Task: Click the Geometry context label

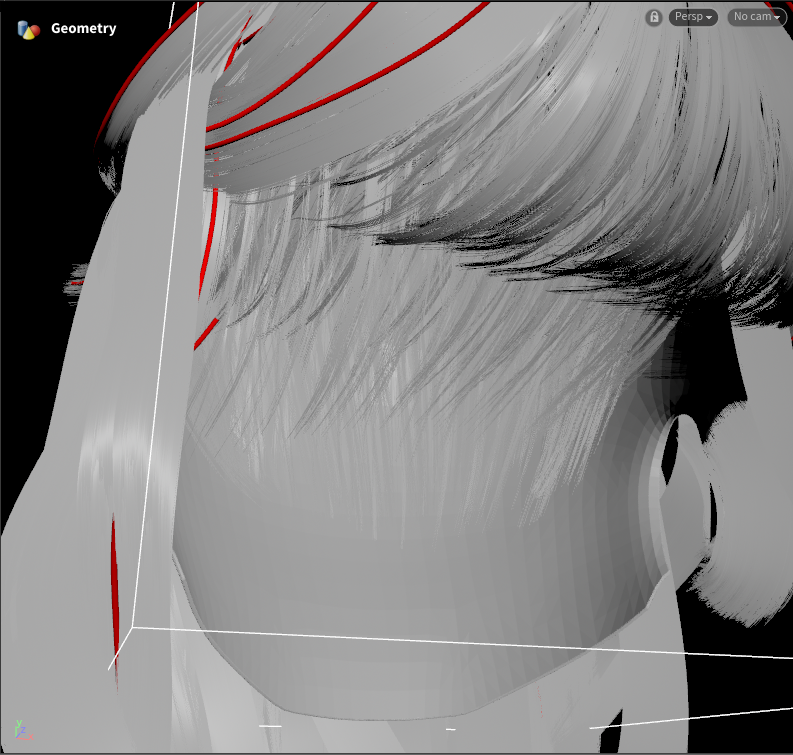Action: tap(83, 28)
